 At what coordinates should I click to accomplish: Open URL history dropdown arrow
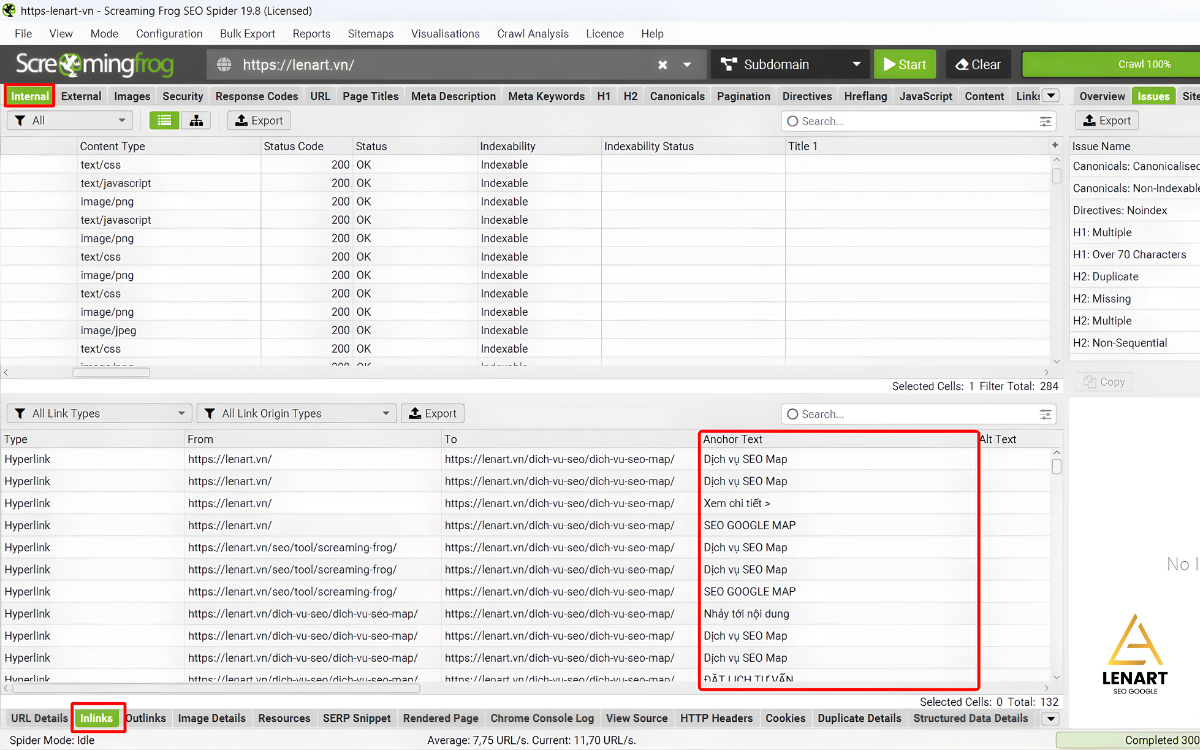point(687,65)
